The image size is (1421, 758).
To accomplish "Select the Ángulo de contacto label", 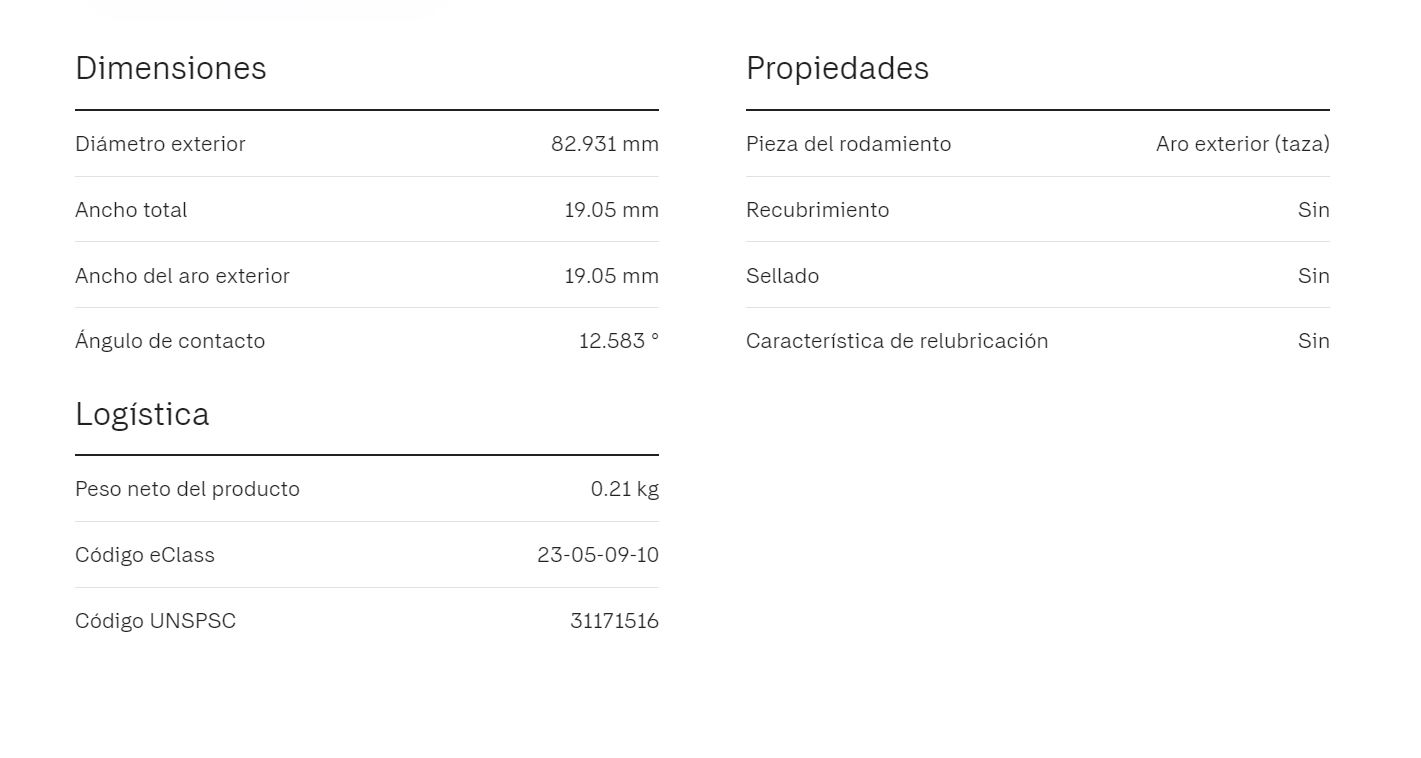I will 170,341.
